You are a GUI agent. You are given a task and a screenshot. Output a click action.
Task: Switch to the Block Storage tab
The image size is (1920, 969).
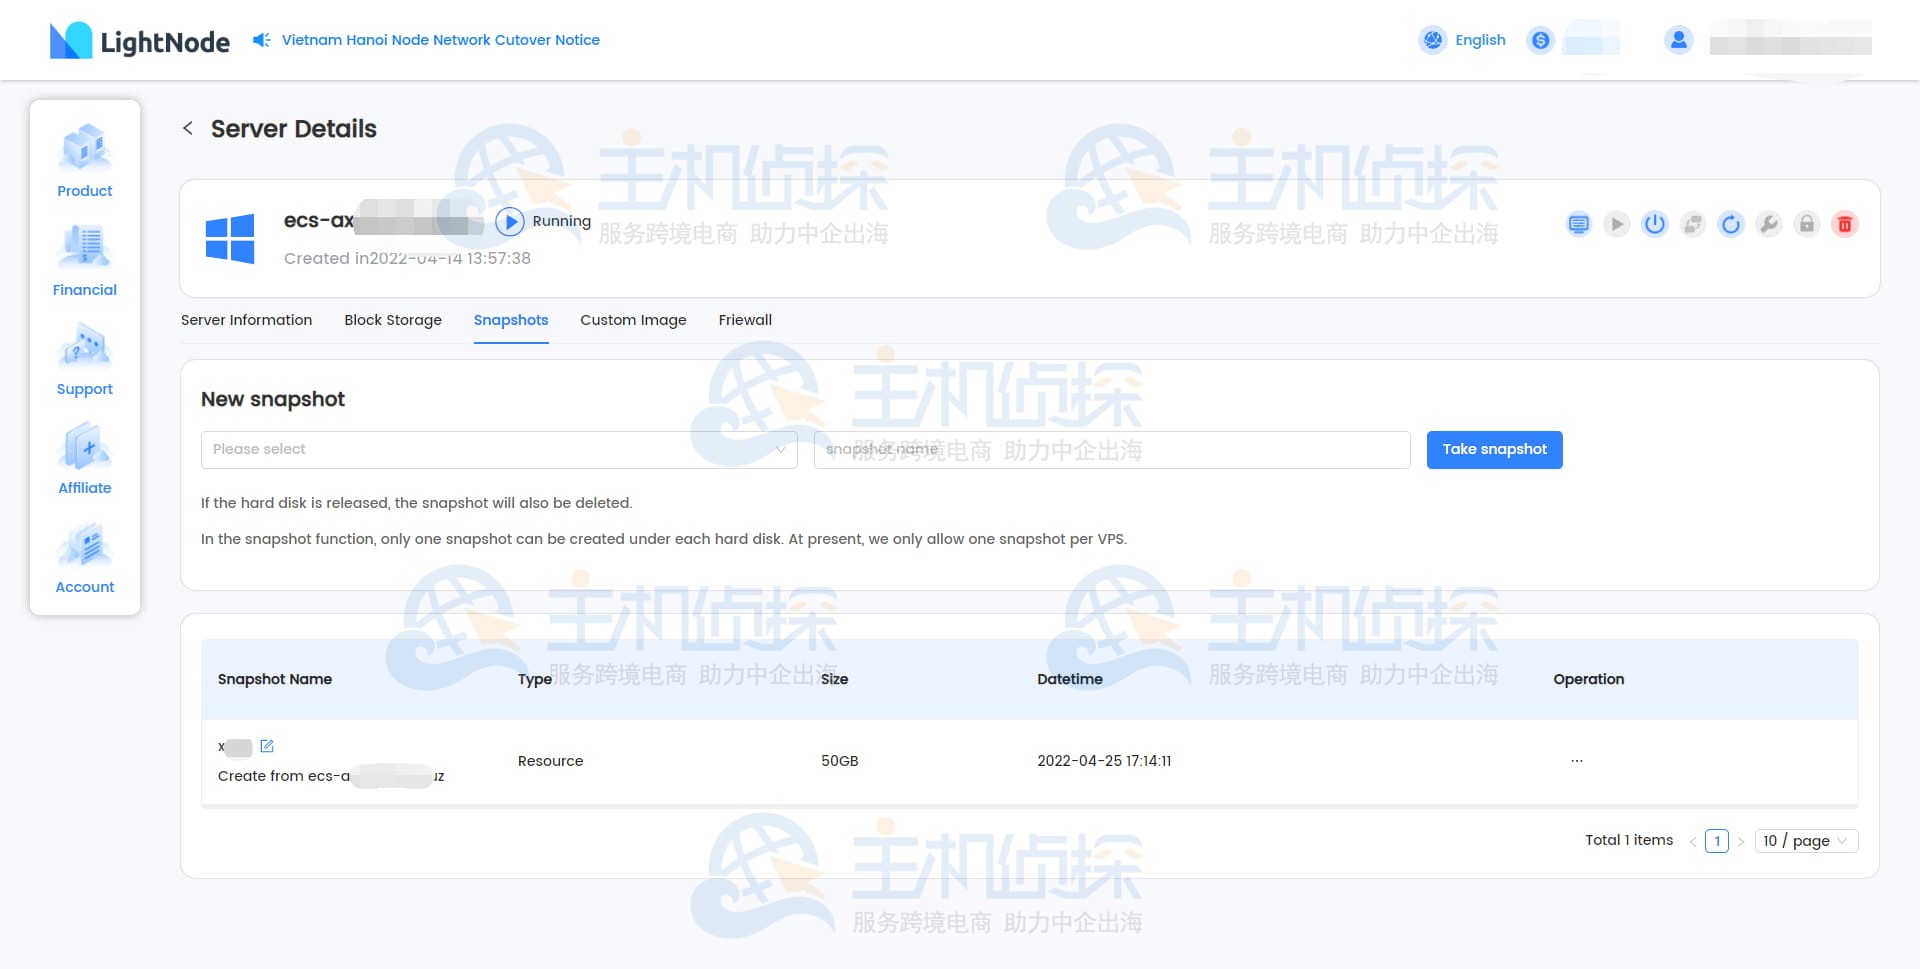tap(393, 320)
